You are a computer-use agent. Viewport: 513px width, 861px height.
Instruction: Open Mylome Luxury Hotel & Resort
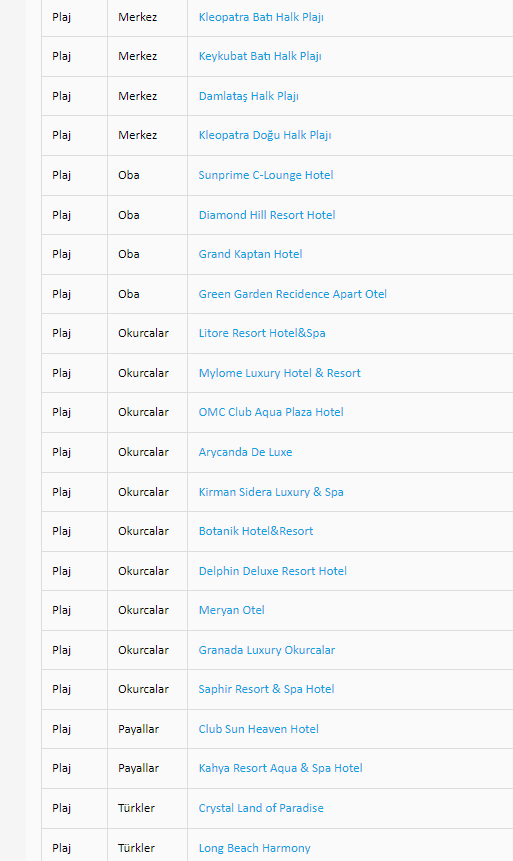280,373
